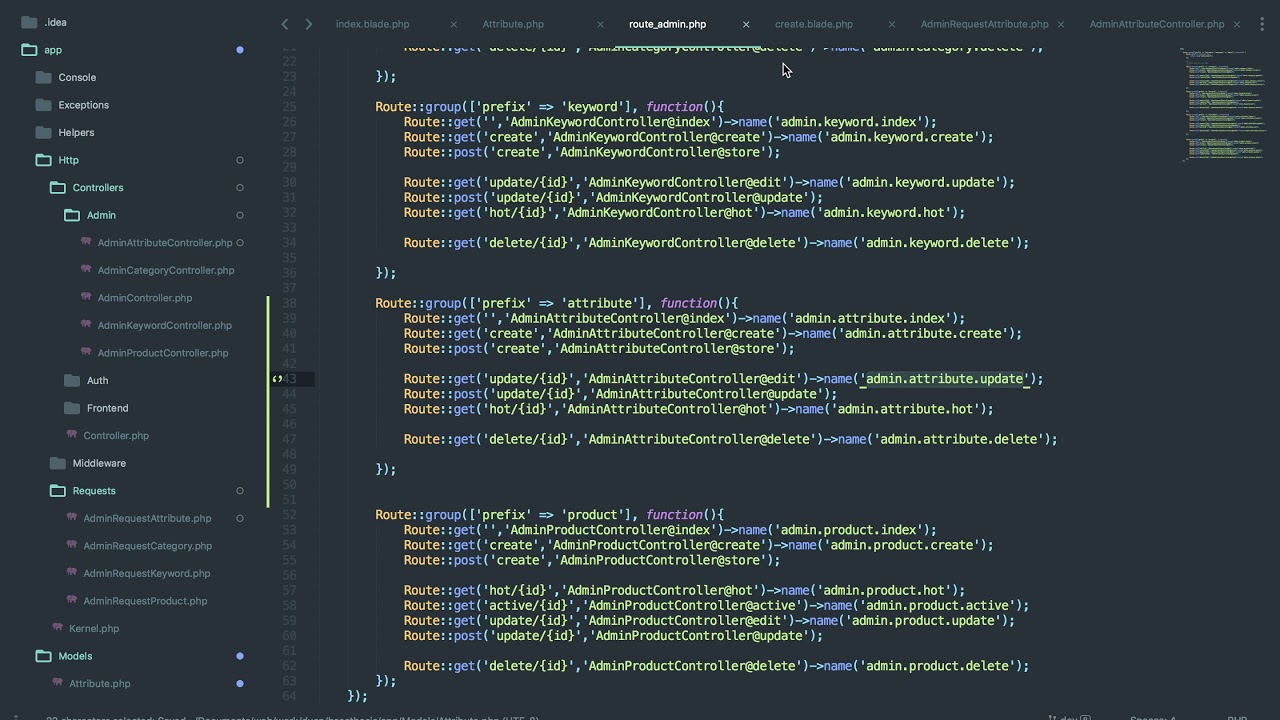1280x720 pixels.
Task: Click PHP icon beside Kernel.php
Action: pyautogui.click(x=58, y=627)
